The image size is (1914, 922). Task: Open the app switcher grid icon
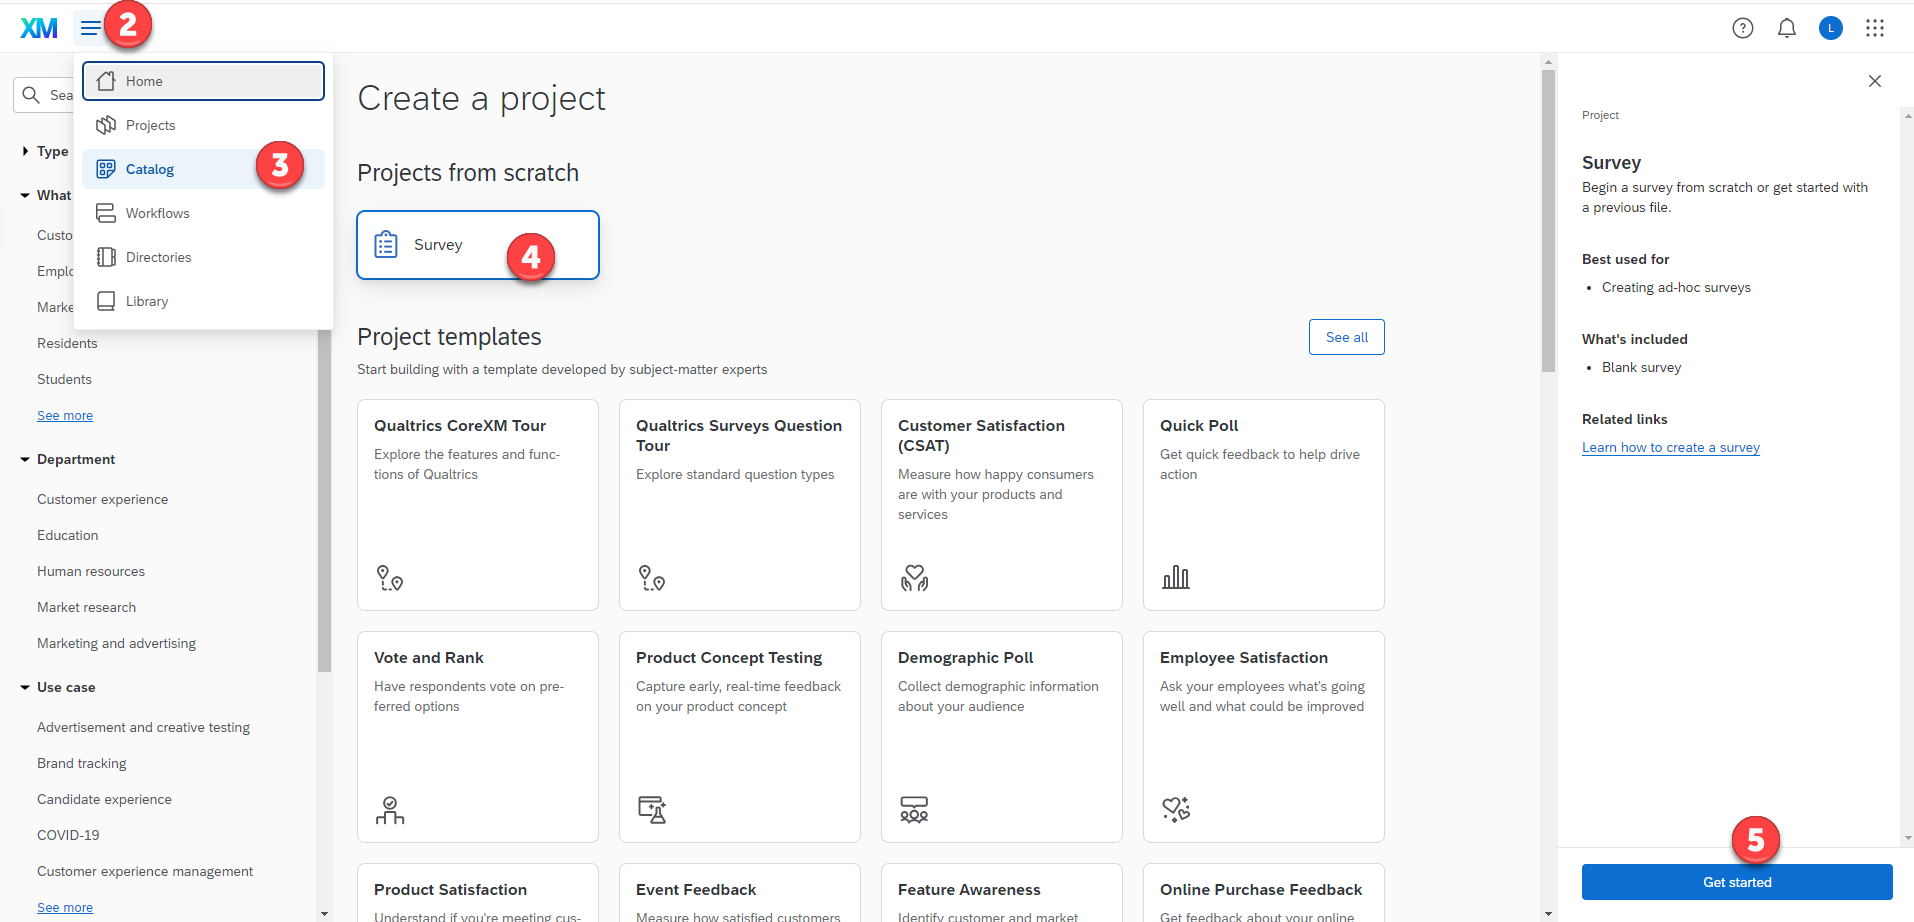1875,28
